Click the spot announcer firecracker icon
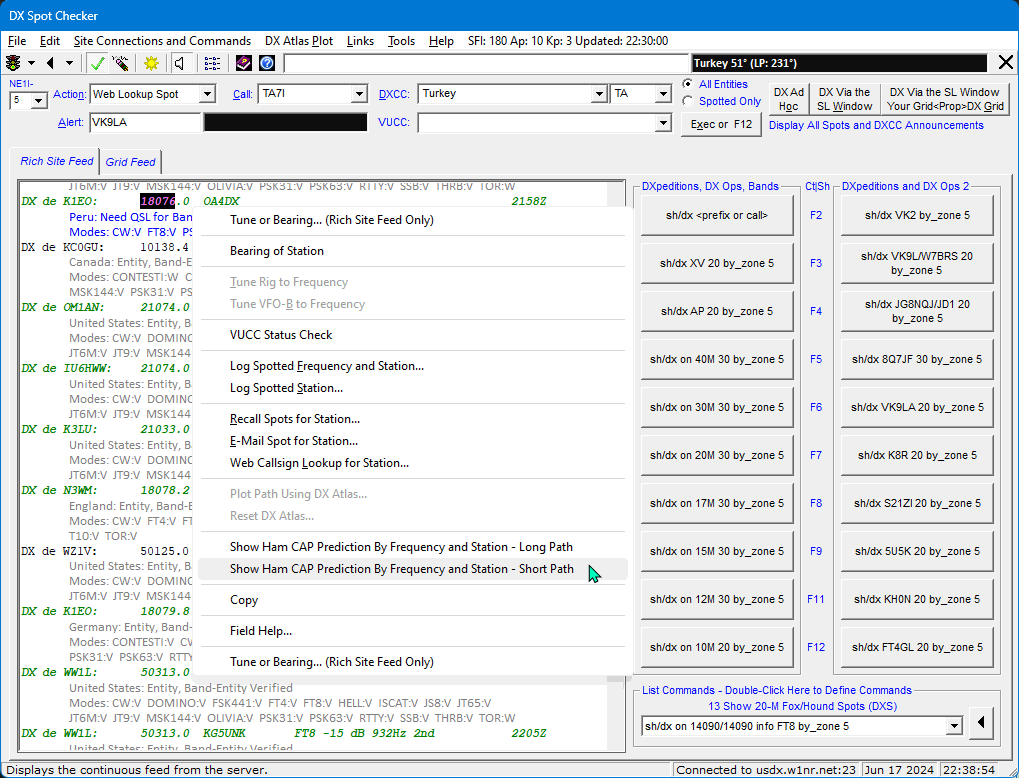The width and height of the screenshot is (1019, 778). coord(120,63)
